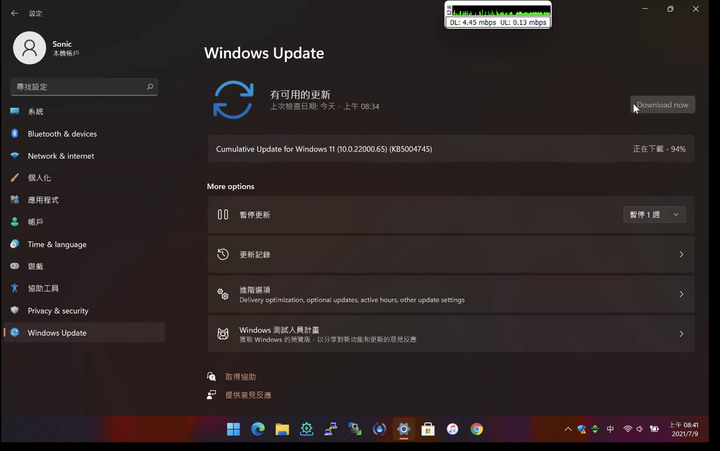
Task: Click the 正在下載 - 94% progress status
Action: [x=659, y=149]
